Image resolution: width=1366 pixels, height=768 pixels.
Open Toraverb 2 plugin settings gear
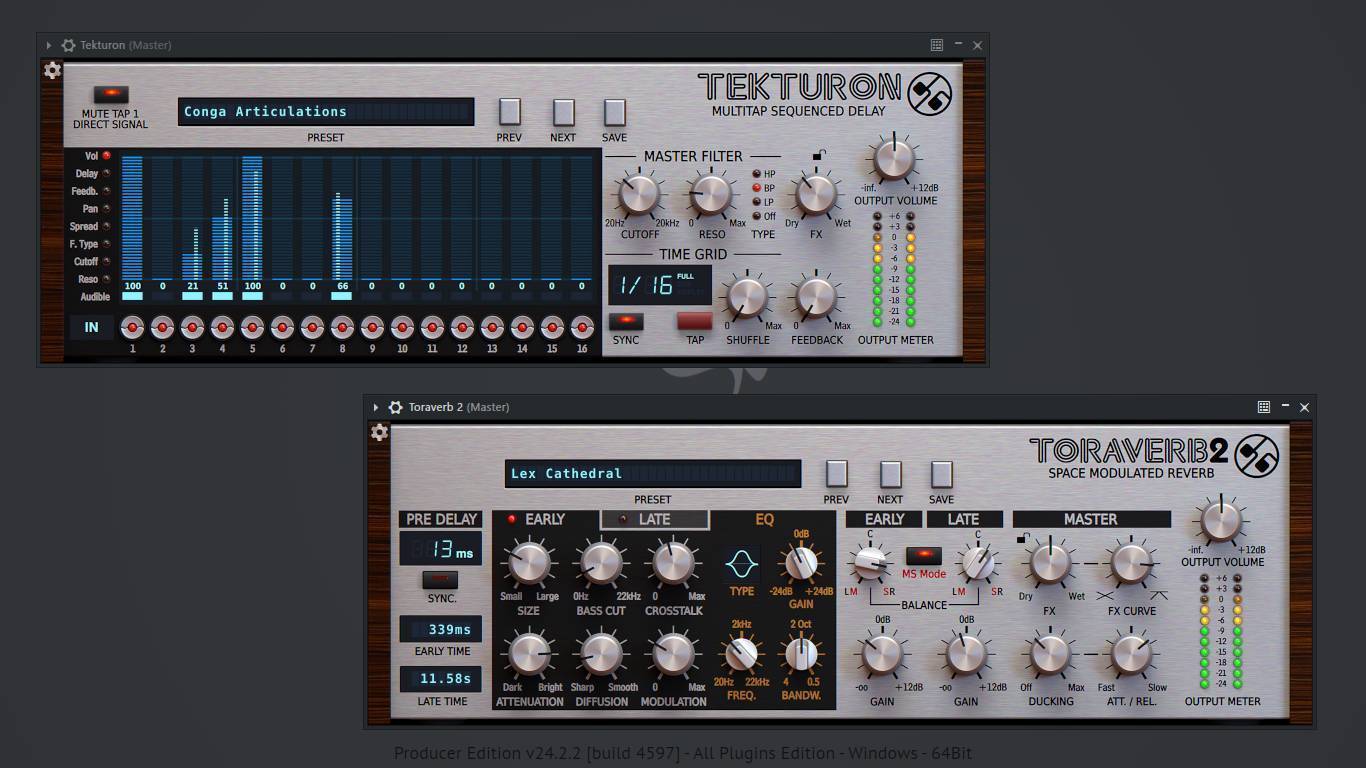[x=379, y=432]
